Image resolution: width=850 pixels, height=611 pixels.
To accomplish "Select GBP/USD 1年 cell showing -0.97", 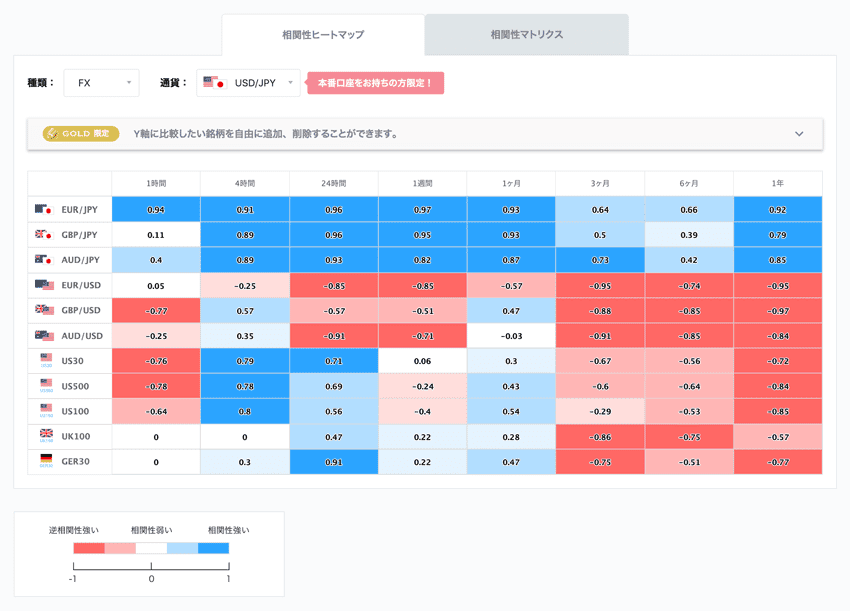I will click(x=777, y=311).
